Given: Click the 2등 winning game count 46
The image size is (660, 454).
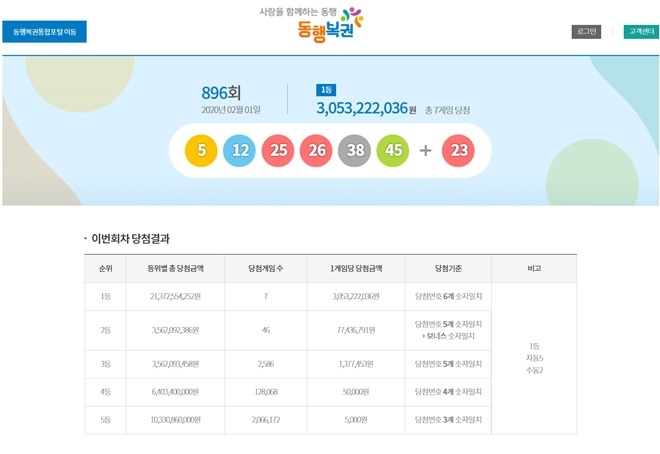Looking at the screenshot, I should [x=266, y=330].
